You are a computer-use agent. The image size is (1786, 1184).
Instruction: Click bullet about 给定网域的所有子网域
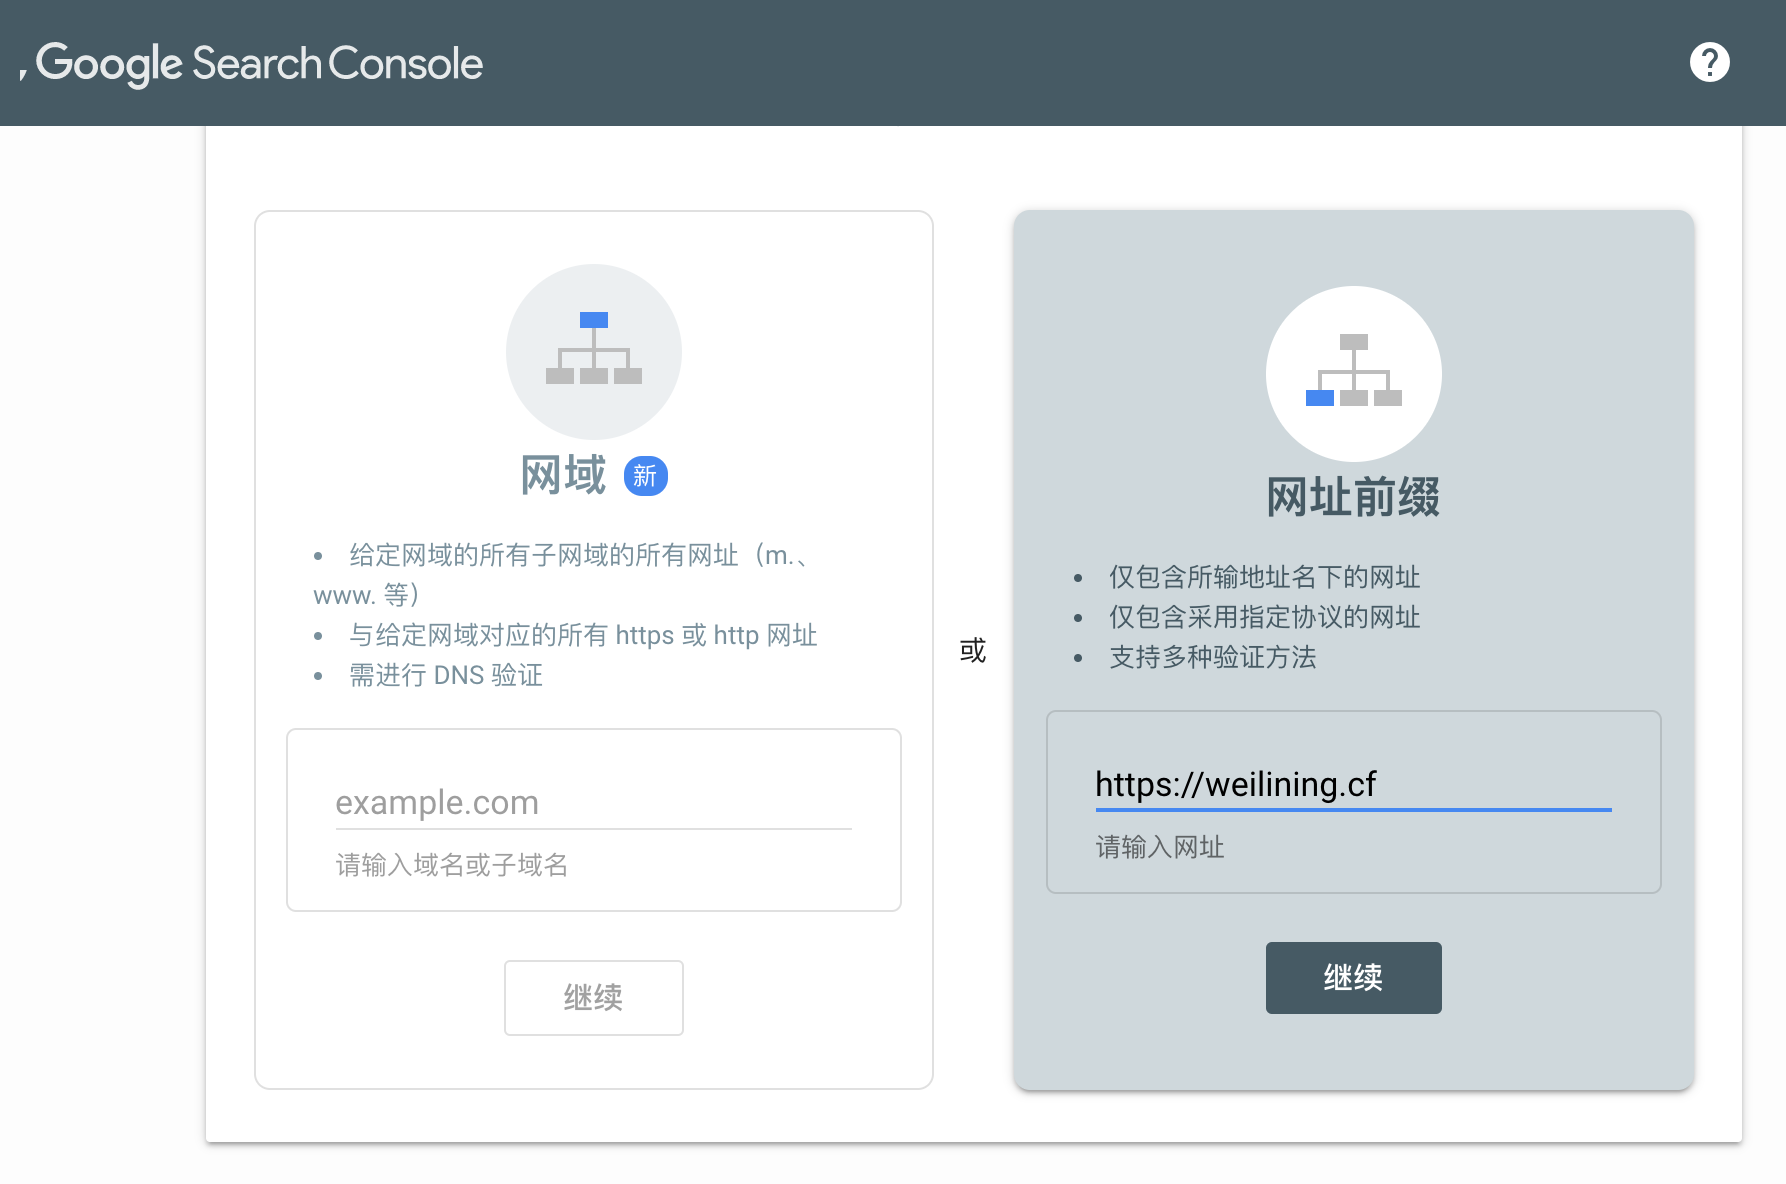(578, 556)
